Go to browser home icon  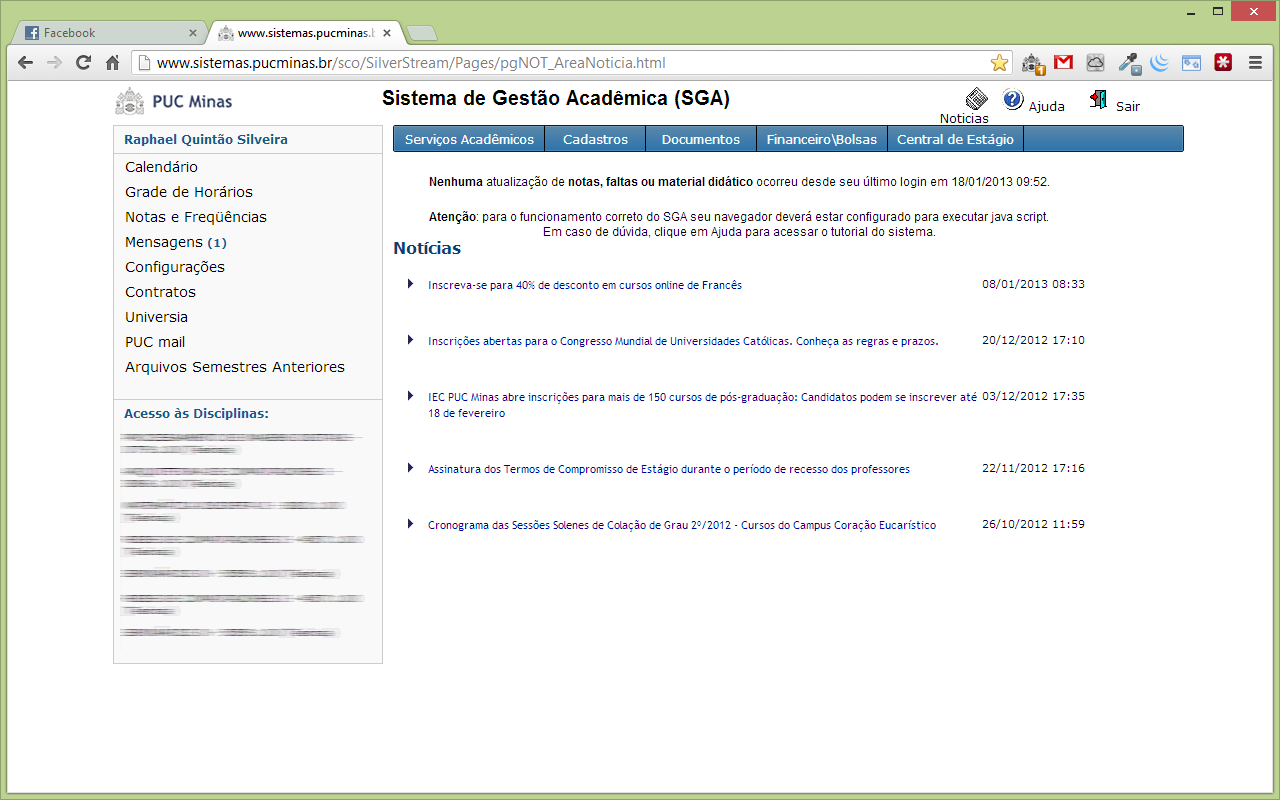click(x=112, y=62)
